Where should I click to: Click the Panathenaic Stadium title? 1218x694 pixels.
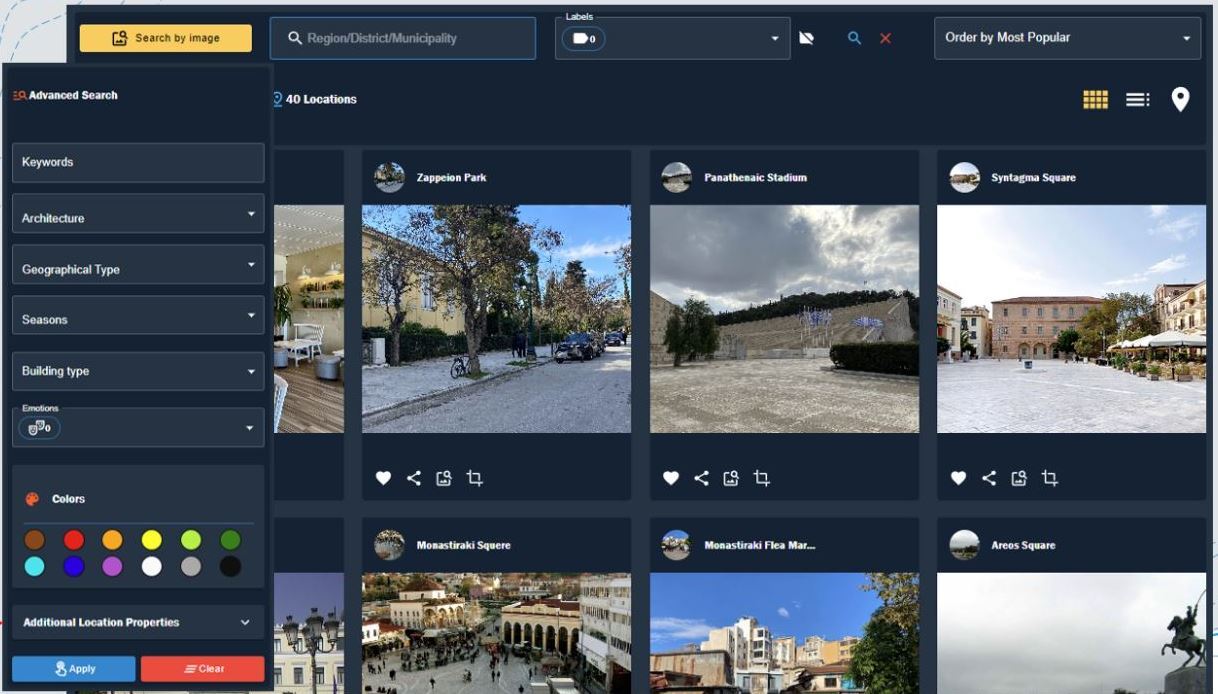pos(755,178)
